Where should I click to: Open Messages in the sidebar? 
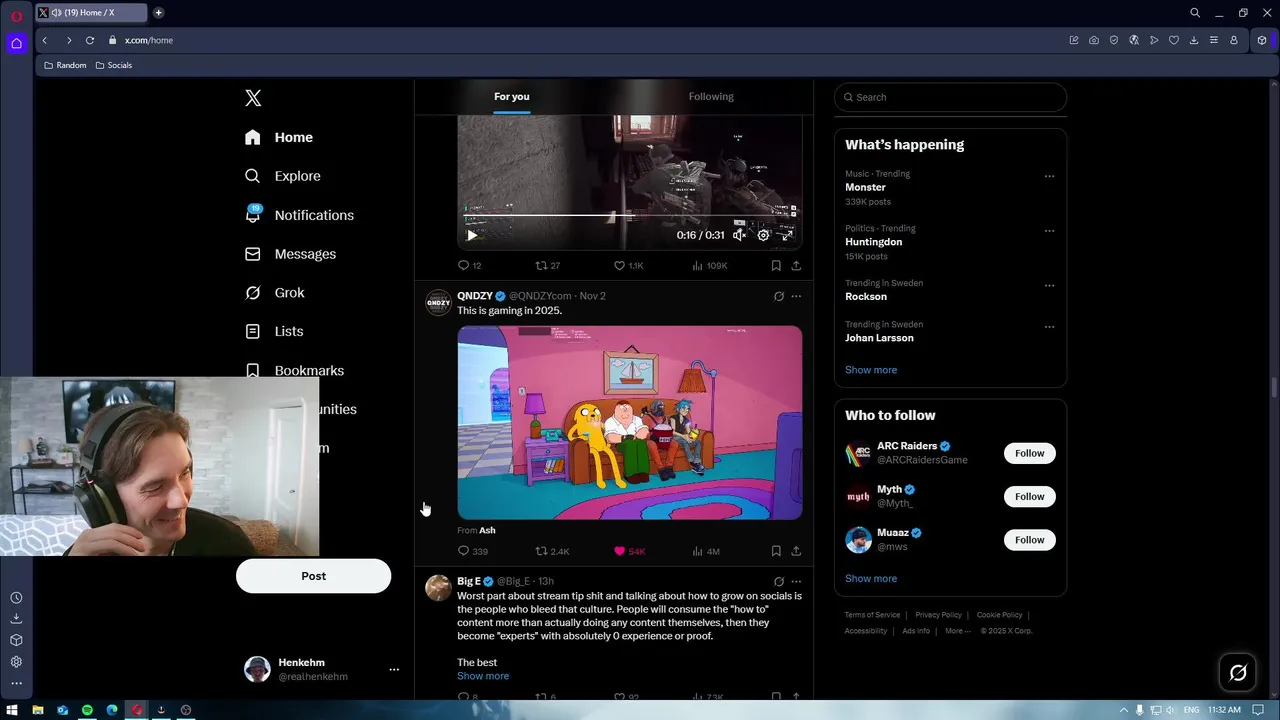pyautogui.click(x=291, y=254)
